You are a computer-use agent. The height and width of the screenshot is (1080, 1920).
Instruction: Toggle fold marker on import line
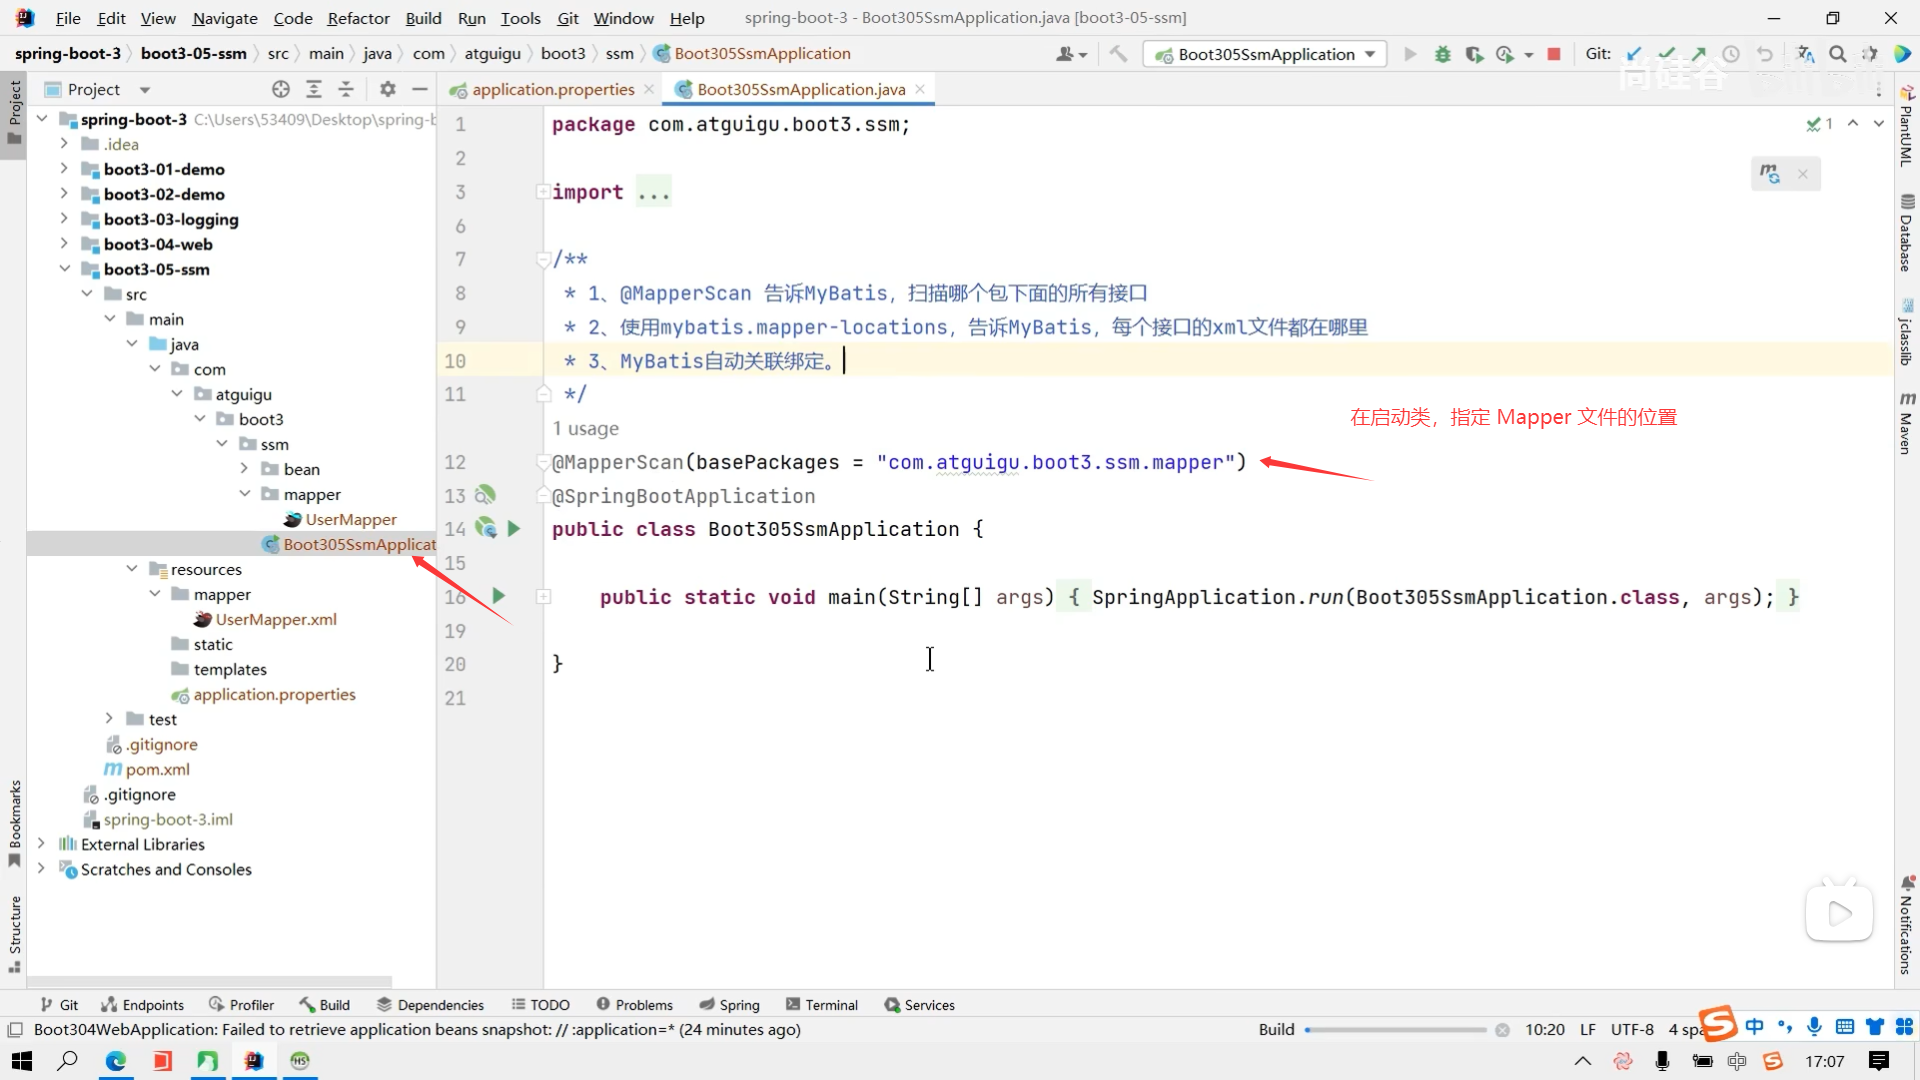542,191
